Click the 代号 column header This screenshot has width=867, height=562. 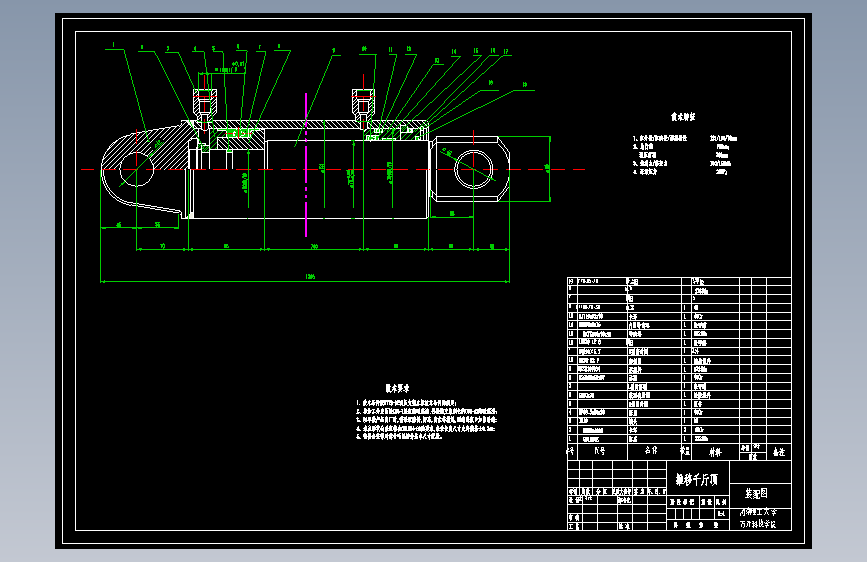(x=600, y=451)
